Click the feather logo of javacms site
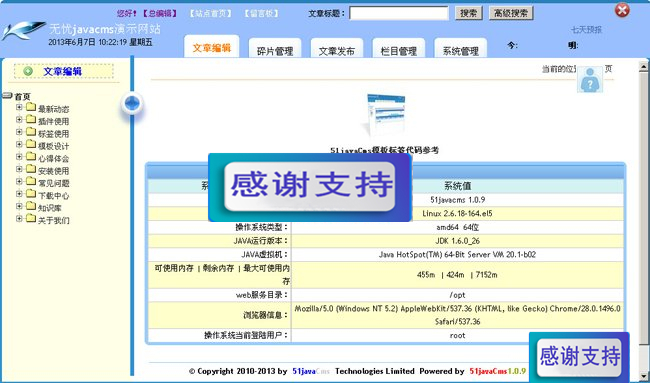The width and height of the screenshot is (650, 383). (24, 31)
